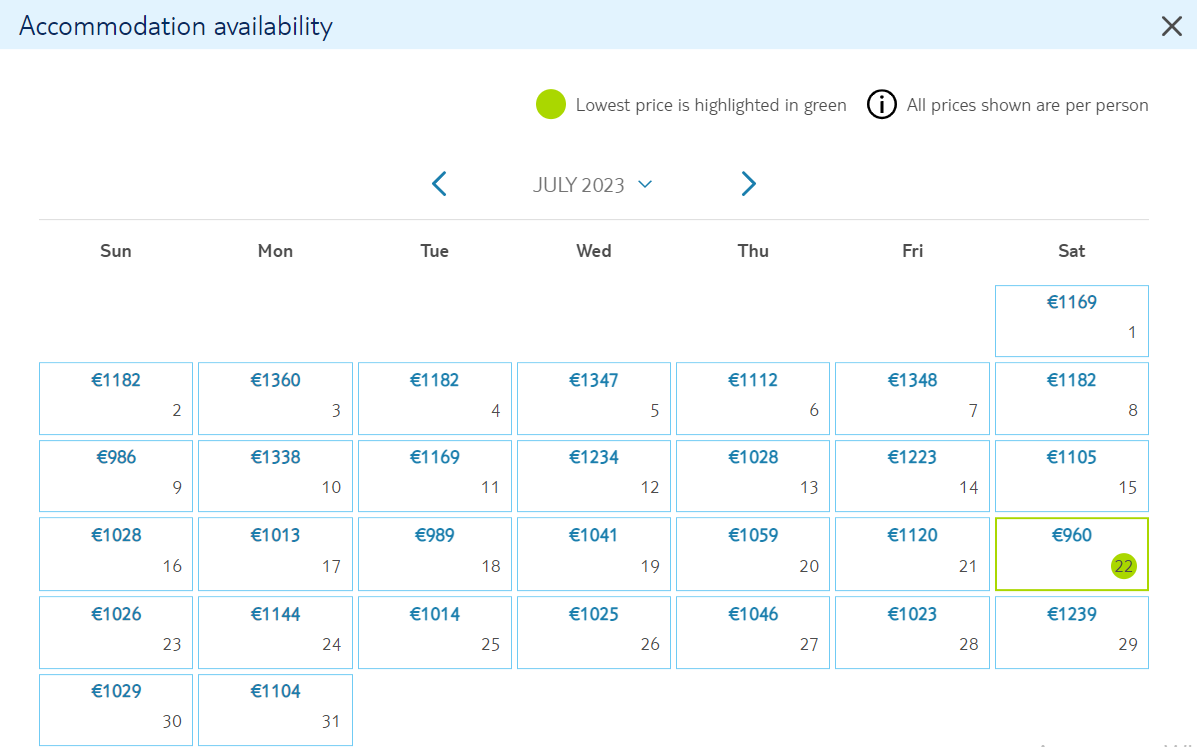This screenshot has width=1197, height=747.
Task: Select July 22 with €960 price
Action: (1071, 554)
